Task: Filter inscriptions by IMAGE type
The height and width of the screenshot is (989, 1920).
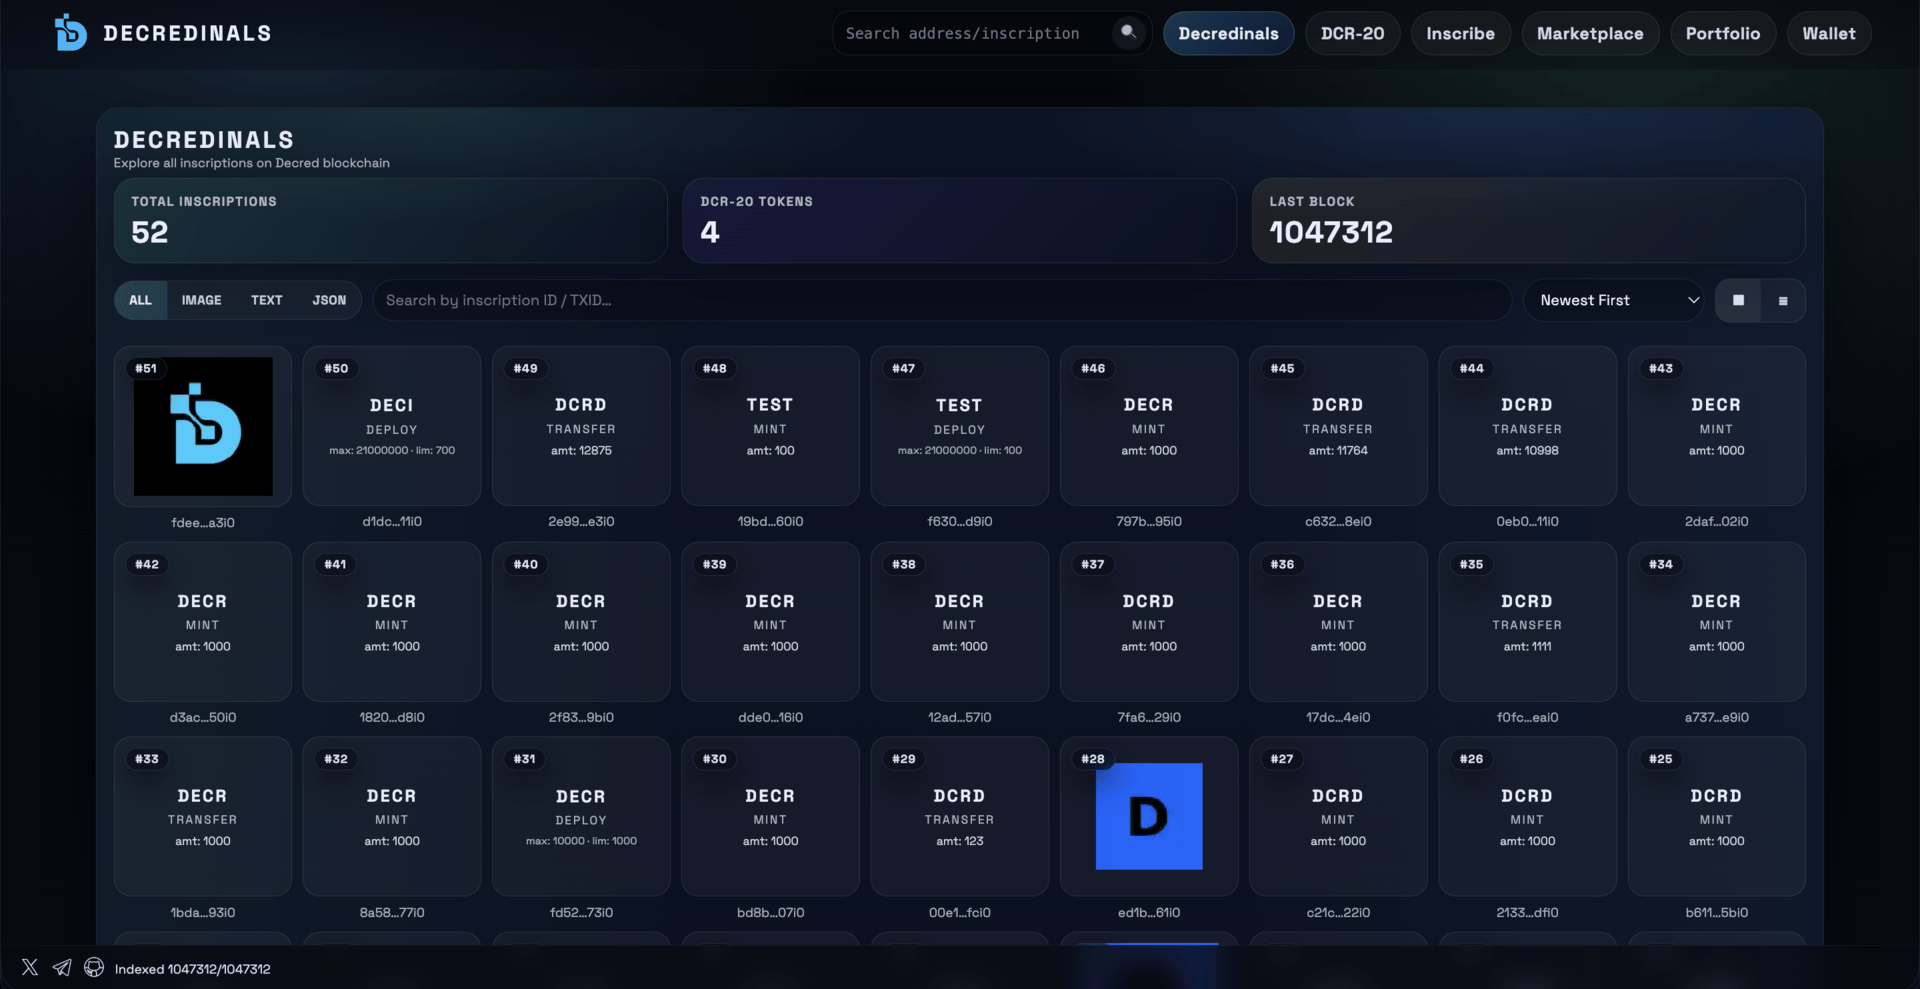Action: click(x=201, y=301)
